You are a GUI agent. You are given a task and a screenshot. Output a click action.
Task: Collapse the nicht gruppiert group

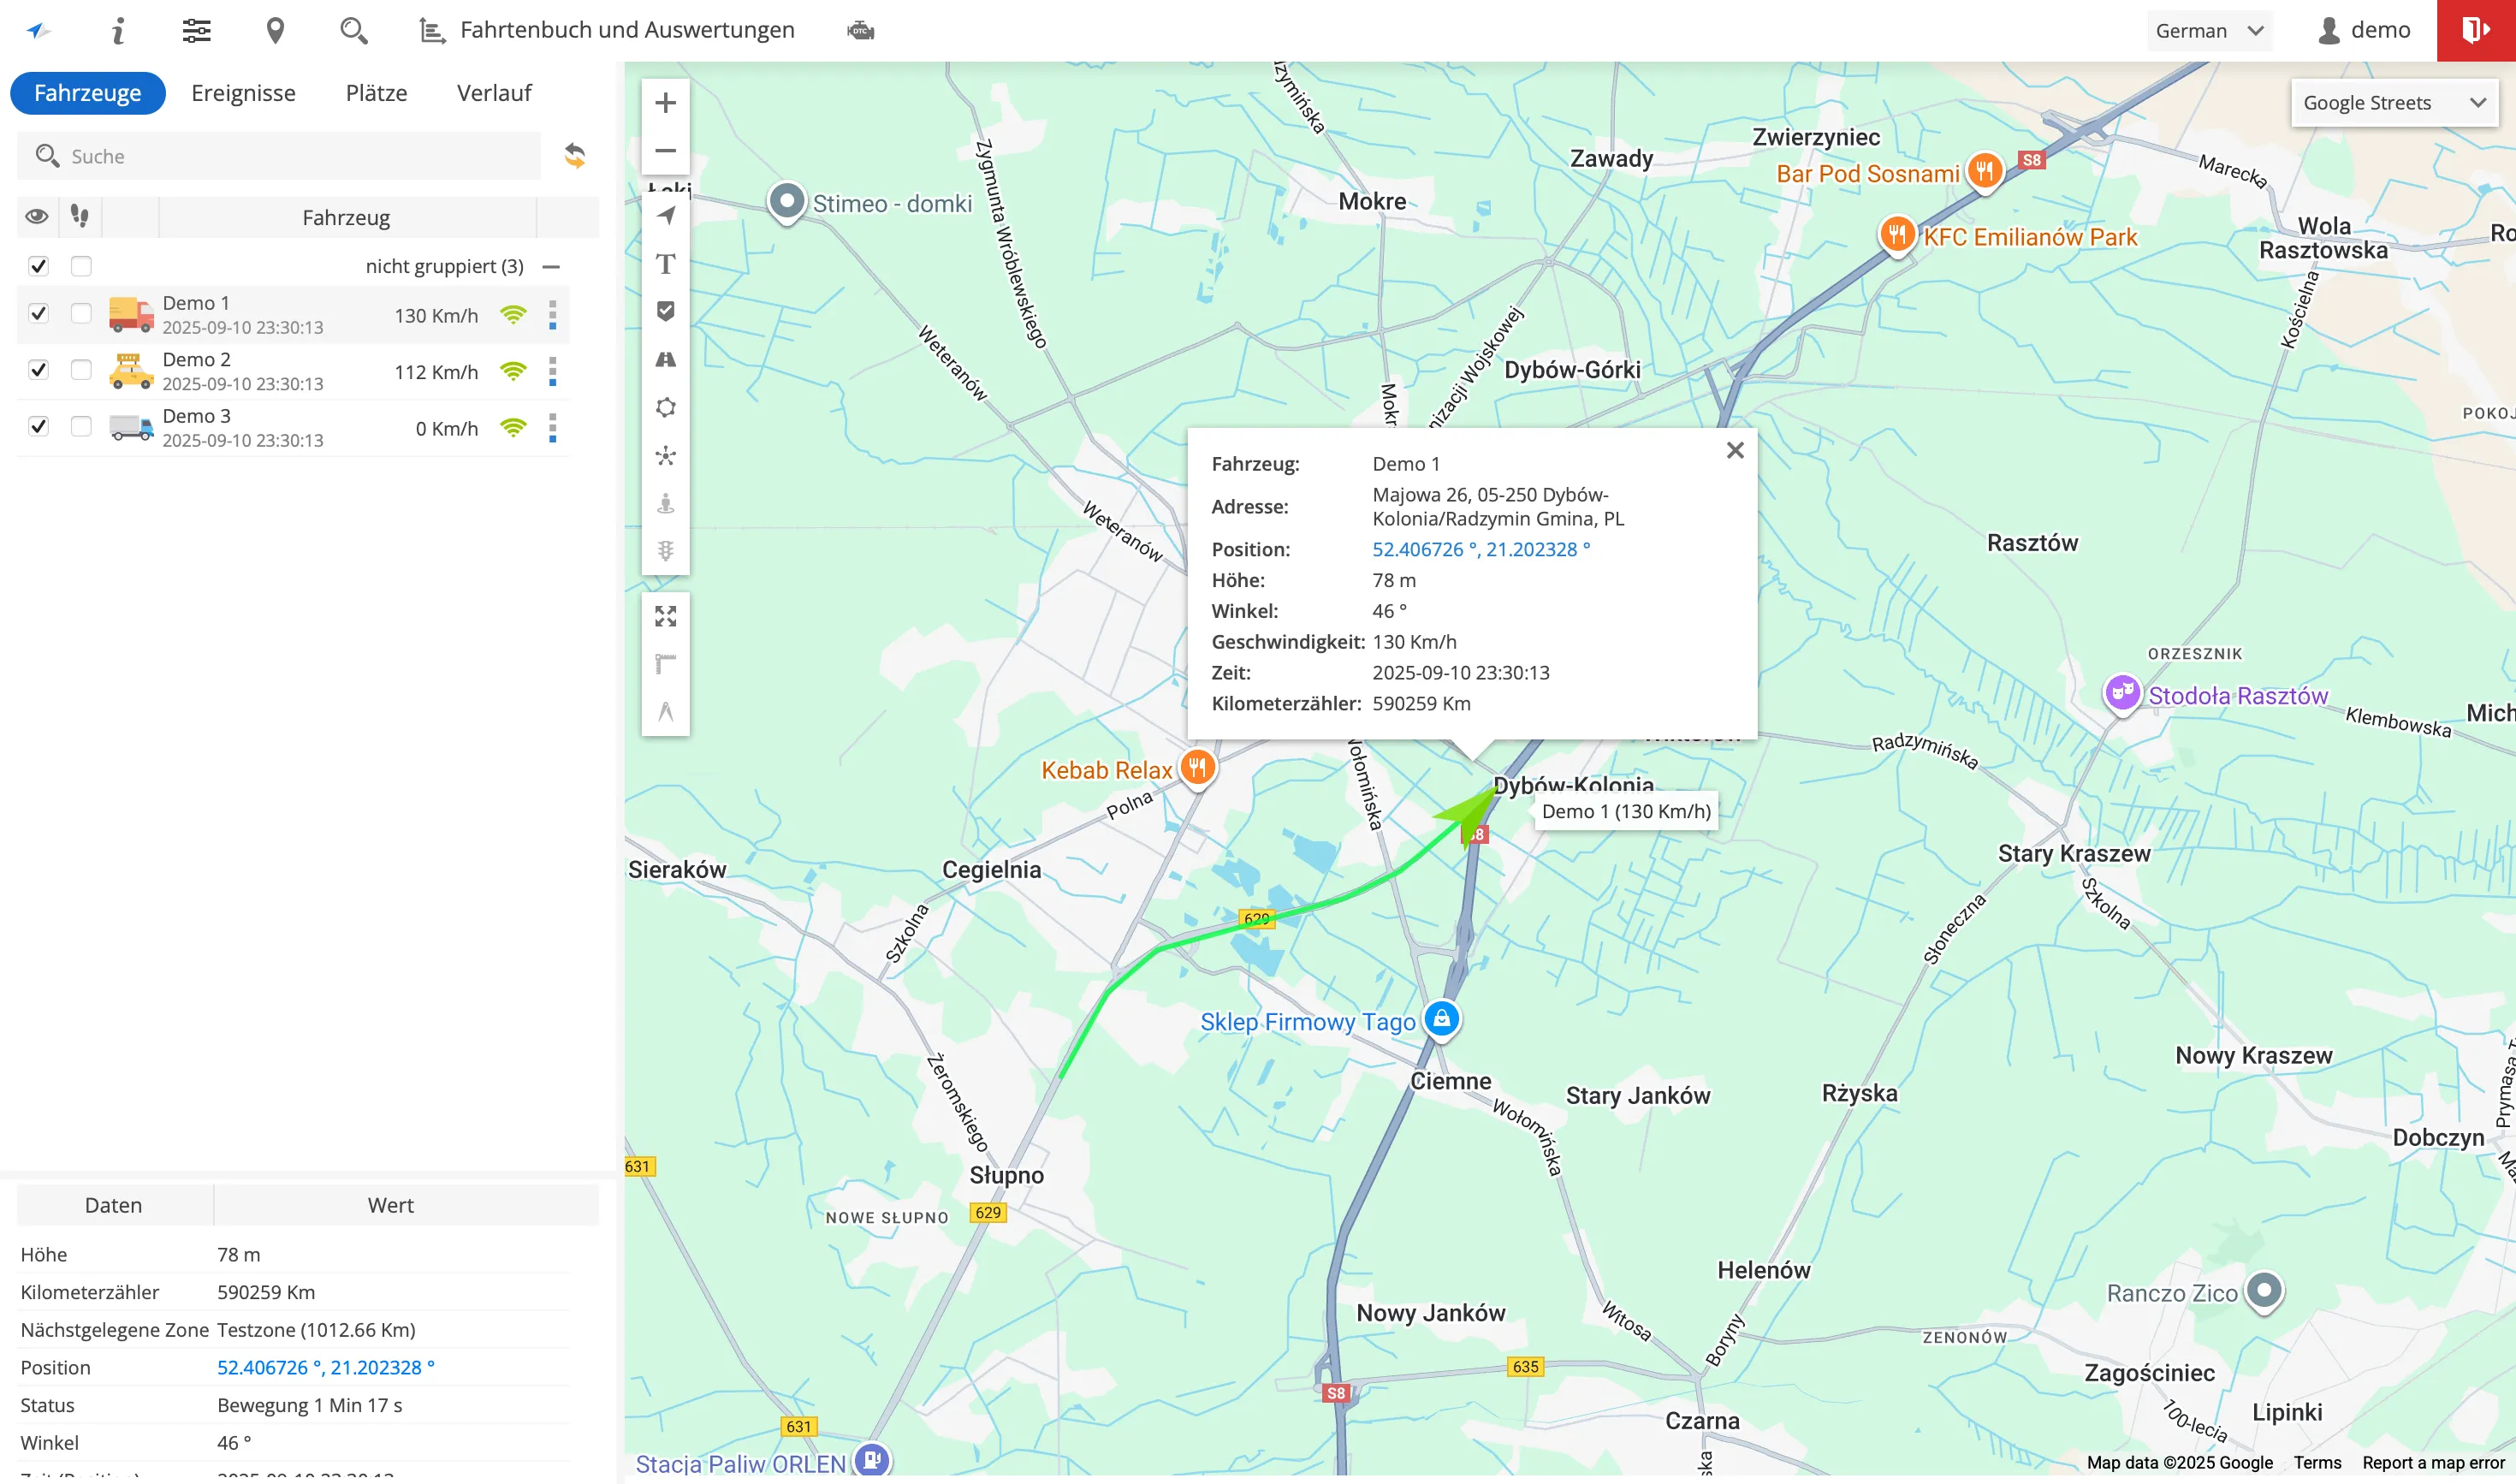click(551, 267)
